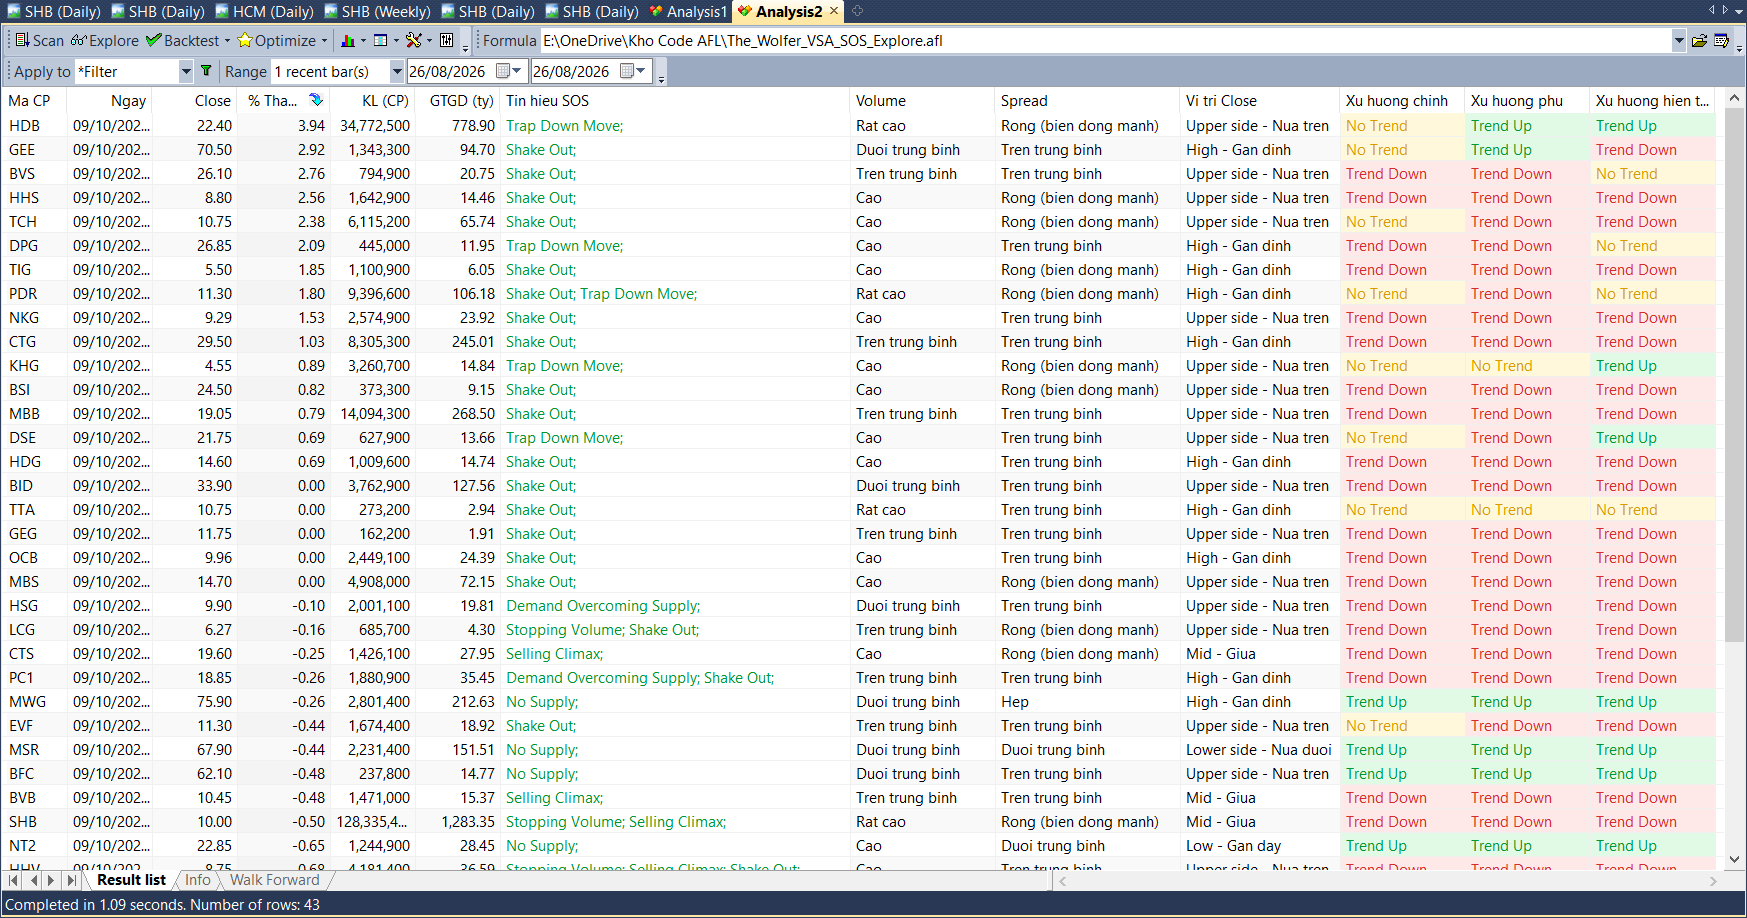Screen dimensions: 1747x918
Task: Go to the last result page arrow
Action: pyautogui.click(x=71, y=880)
